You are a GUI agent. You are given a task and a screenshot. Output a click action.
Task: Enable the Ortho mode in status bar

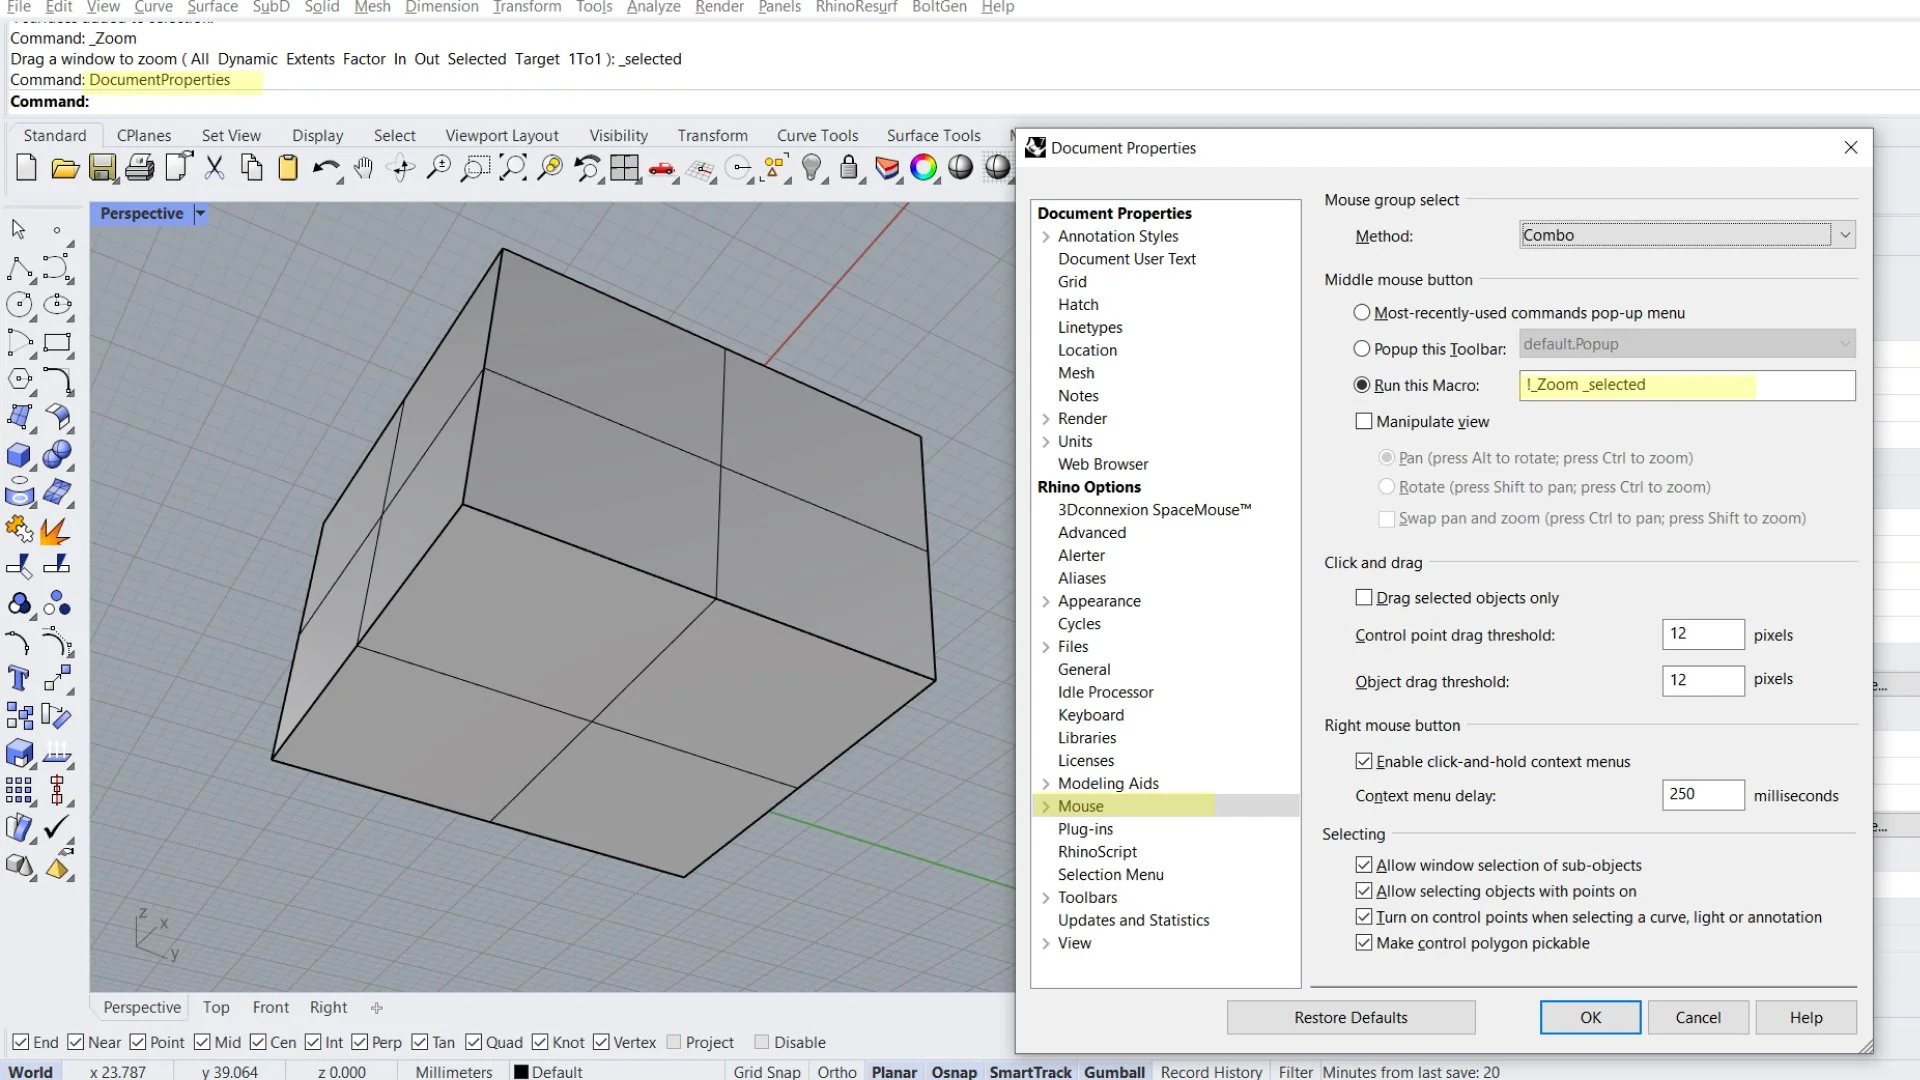tap(836, 1071)
